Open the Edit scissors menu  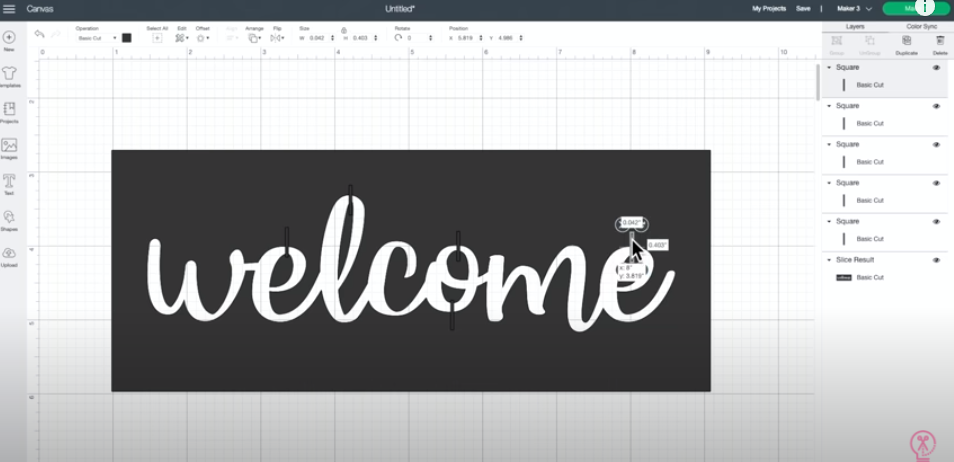click(181, 38)
